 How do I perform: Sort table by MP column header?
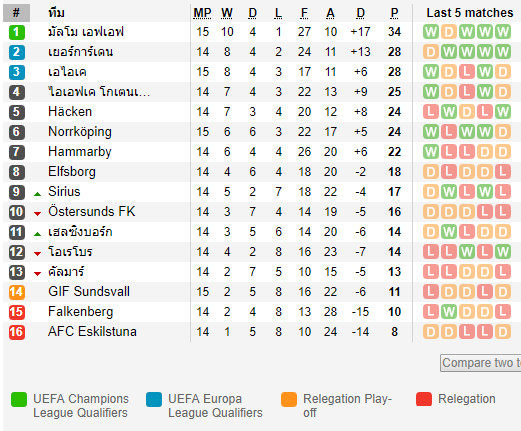[202, 13]
